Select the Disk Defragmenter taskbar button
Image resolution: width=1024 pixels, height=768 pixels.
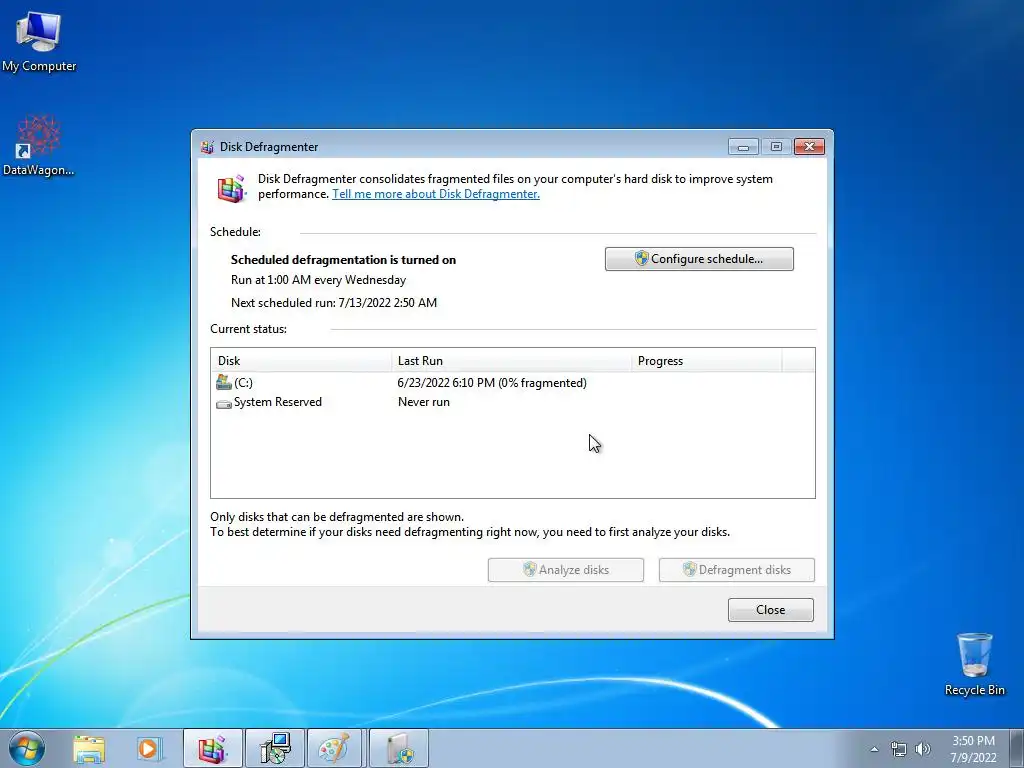(x=212, y=748)
